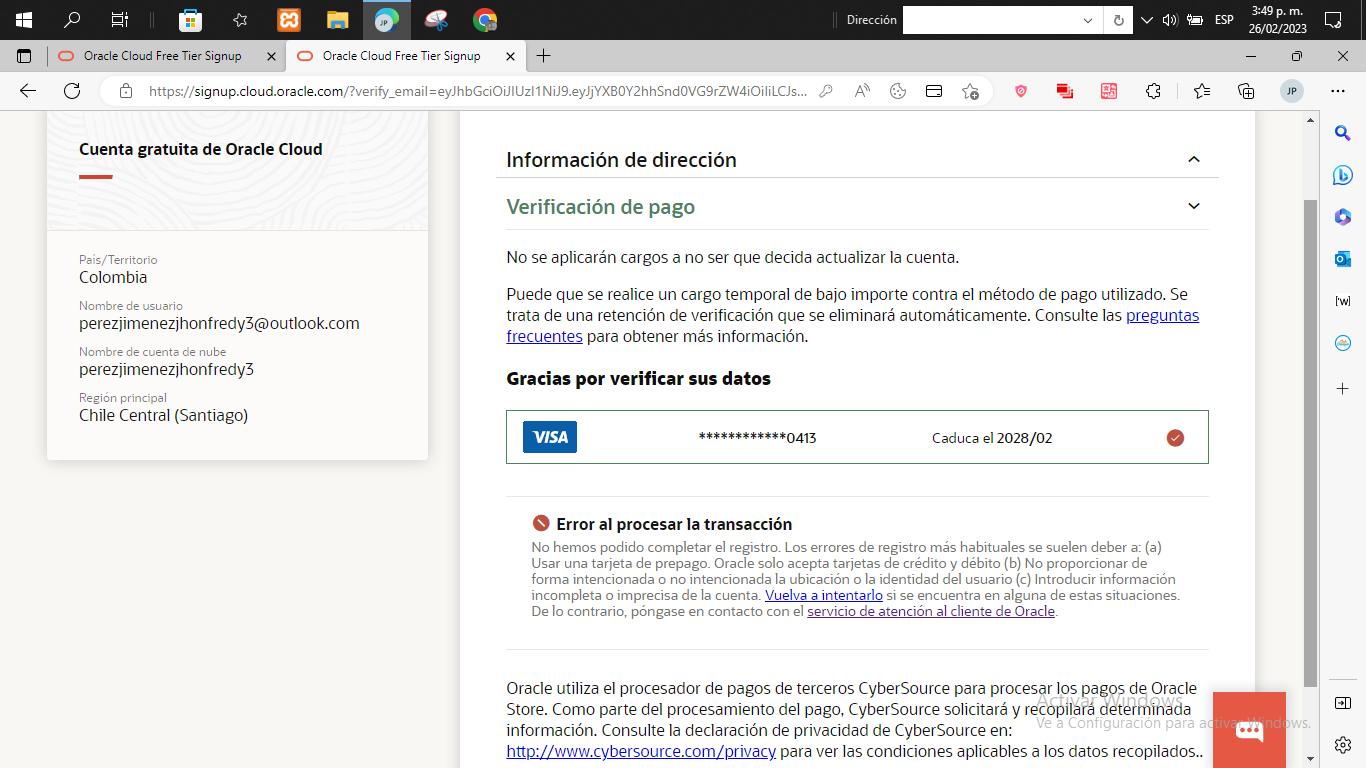1366x768 pixels.
Task: Click the ESP language indicator
Action: pyautogui.click(x=1224, y=20)
